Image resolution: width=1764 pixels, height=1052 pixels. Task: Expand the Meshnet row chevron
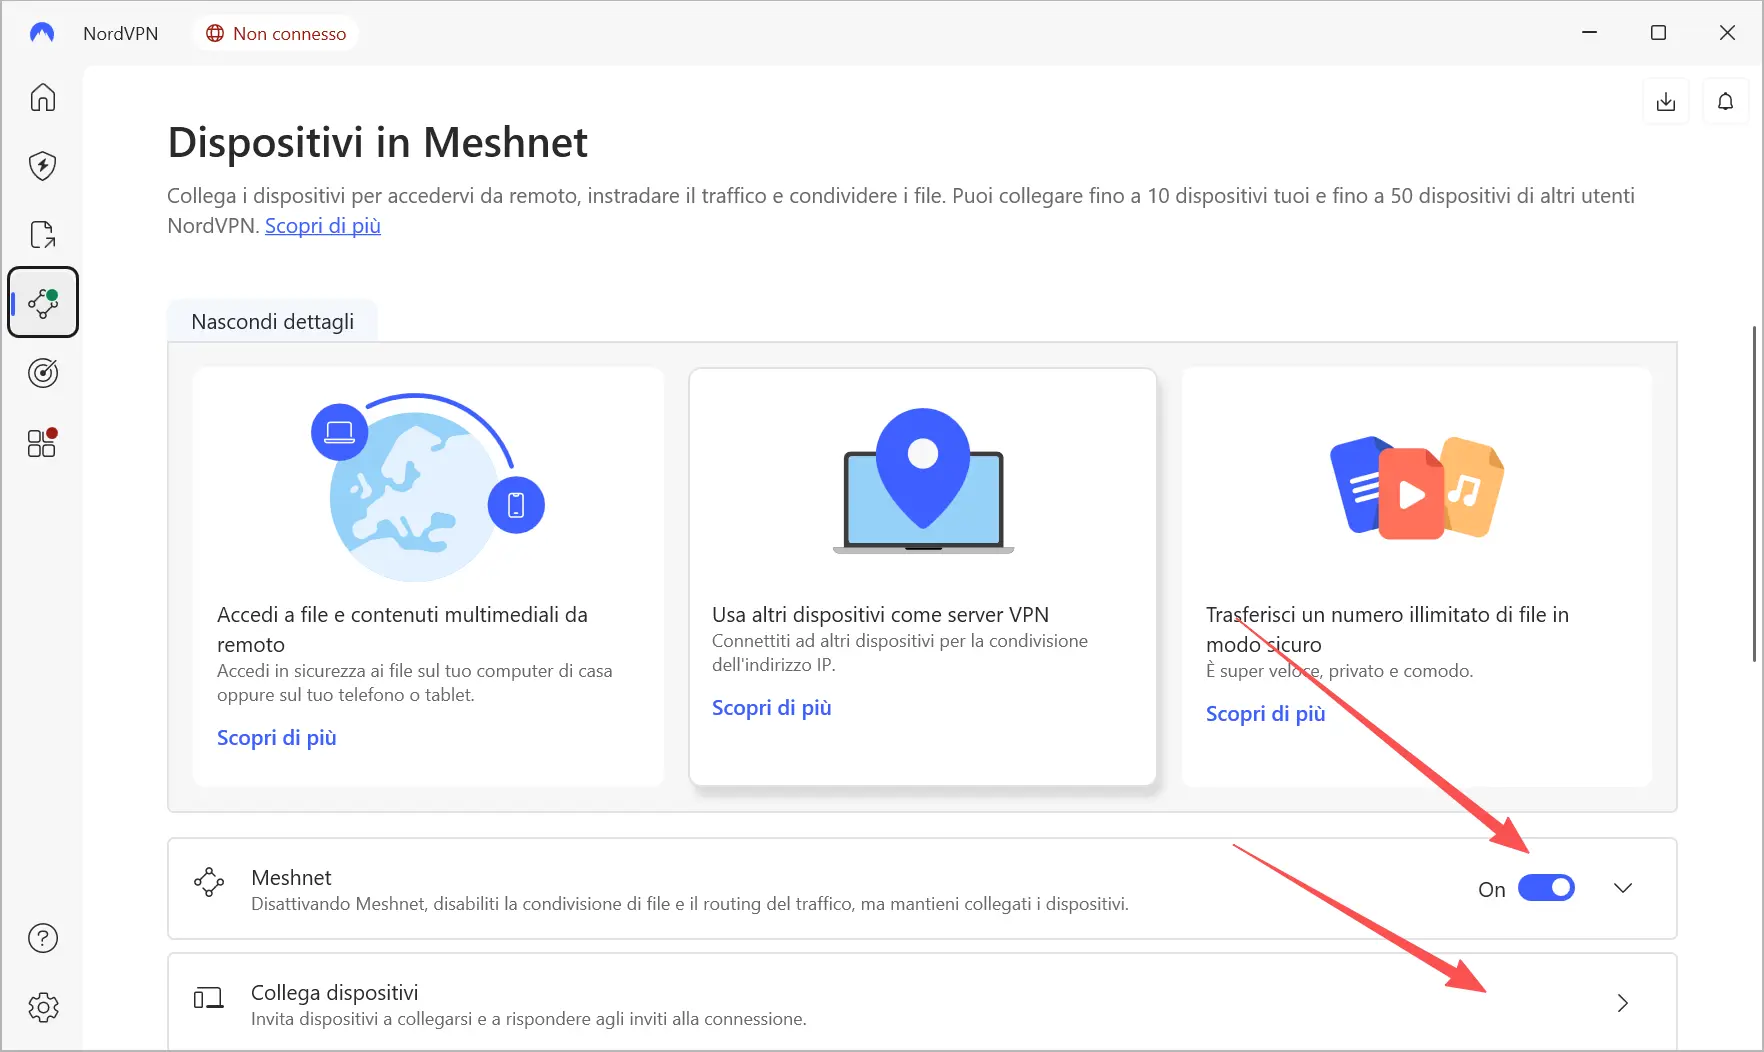tap(1622, 888)
